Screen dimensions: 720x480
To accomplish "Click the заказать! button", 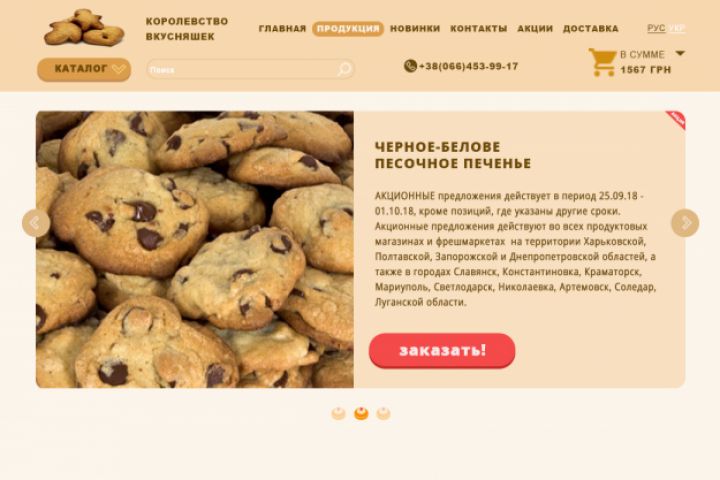I will coord(442,350).
